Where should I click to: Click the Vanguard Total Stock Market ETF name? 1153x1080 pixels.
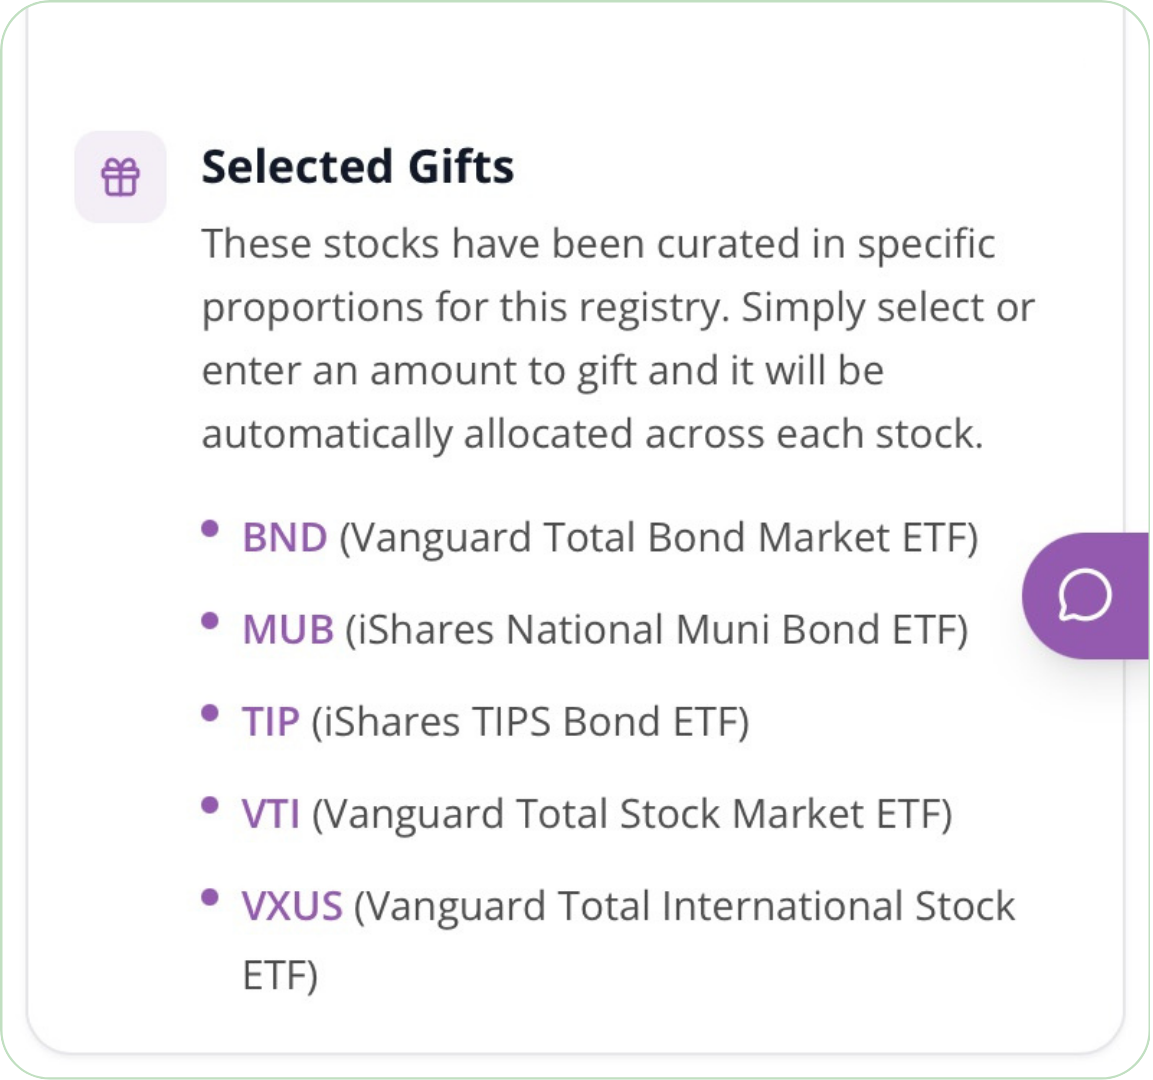[632, 814]
